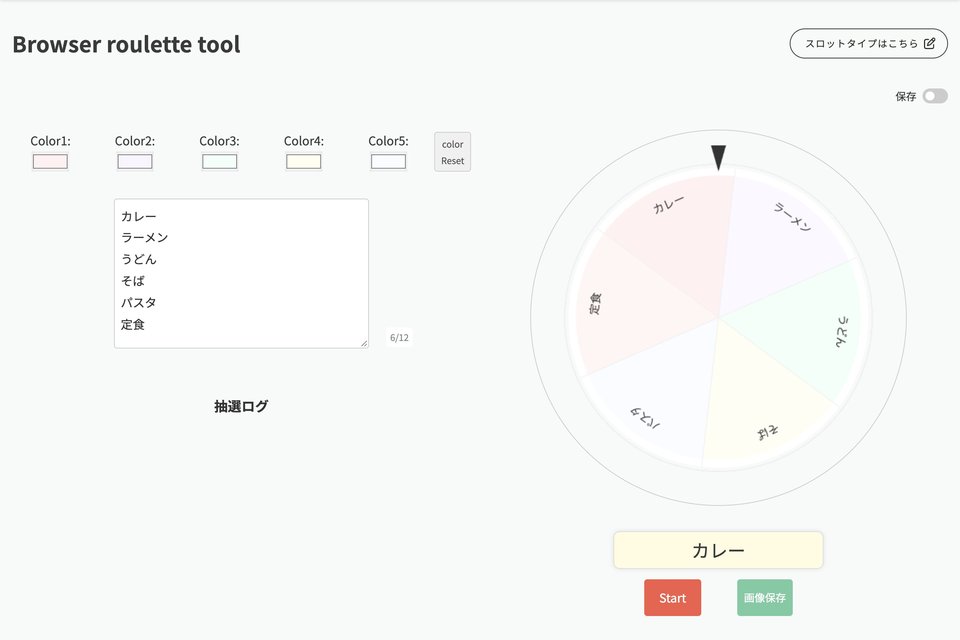The height and width of the screenshot is (640, 960).
Task: Click the Color5: label
Action: click(x=388, y=141)
